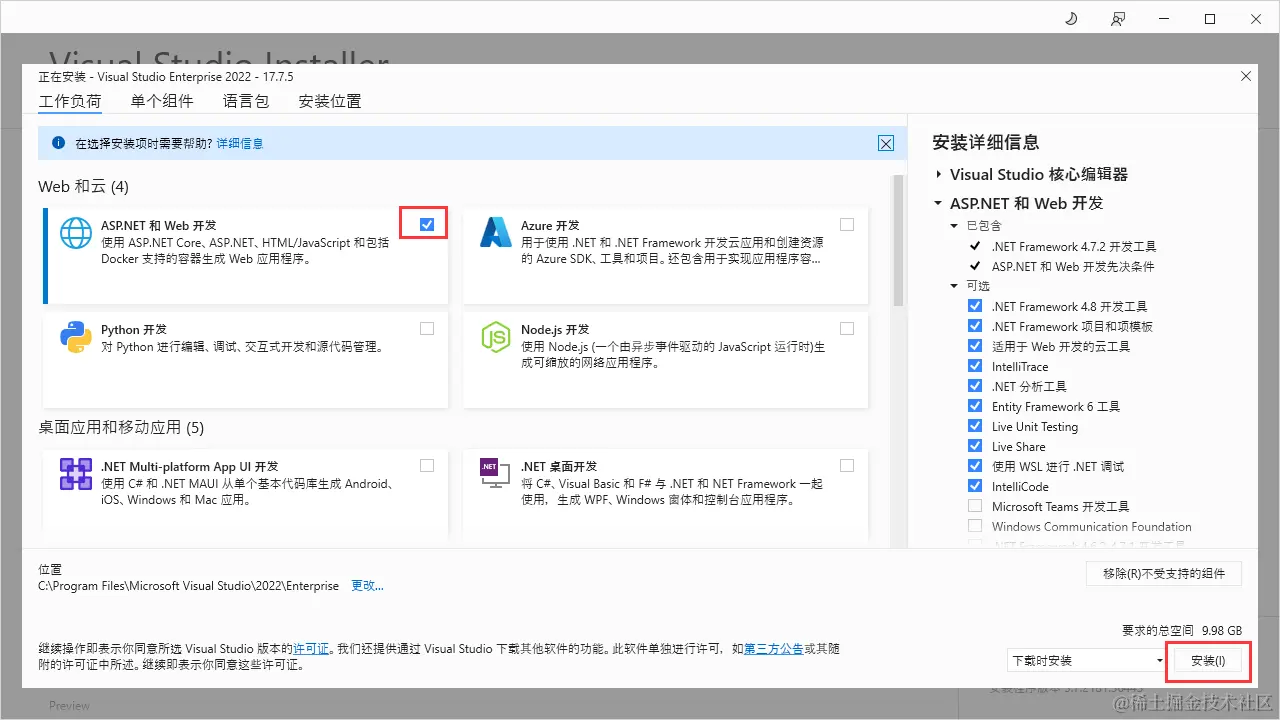Go to the 语言包 tab

tap(246, 101)
